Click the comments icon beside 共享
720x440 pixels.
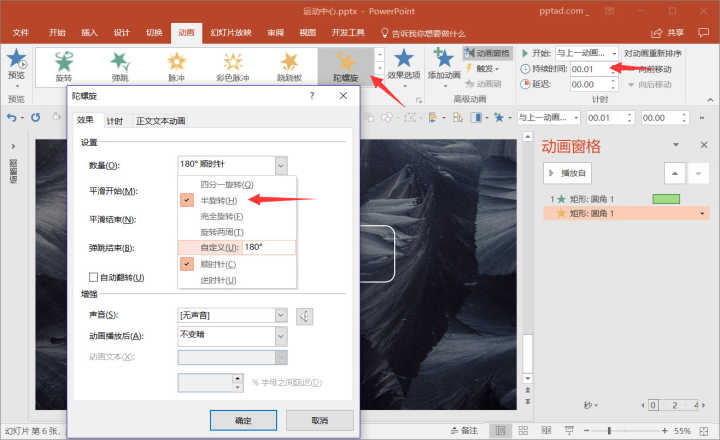703,33
